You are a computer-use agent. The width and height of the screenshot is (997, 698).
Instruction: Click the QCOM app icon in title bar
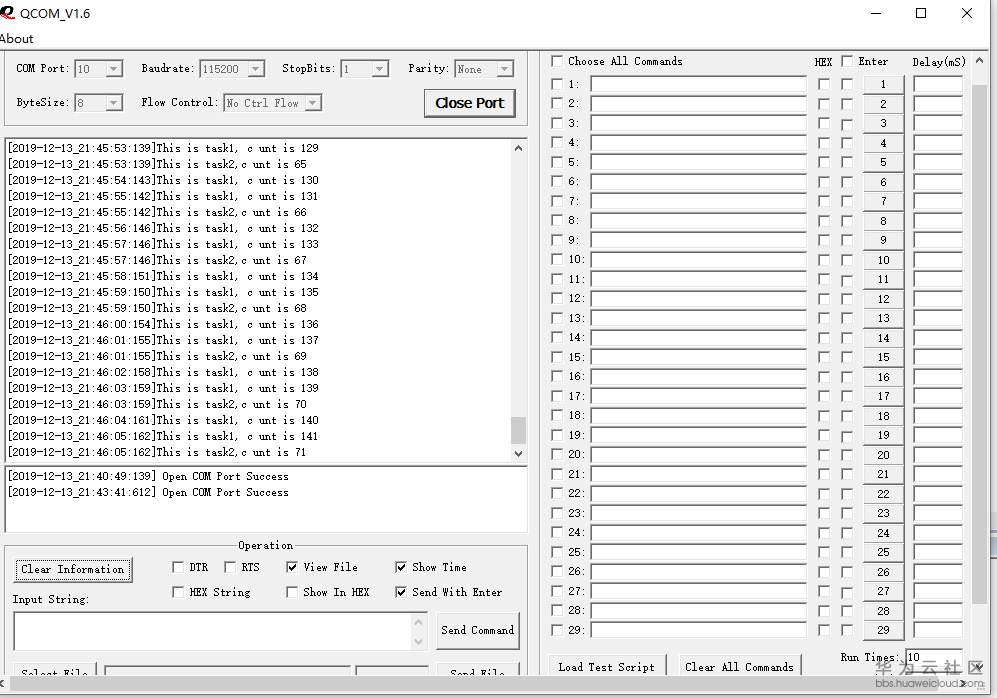click(7, 12)
